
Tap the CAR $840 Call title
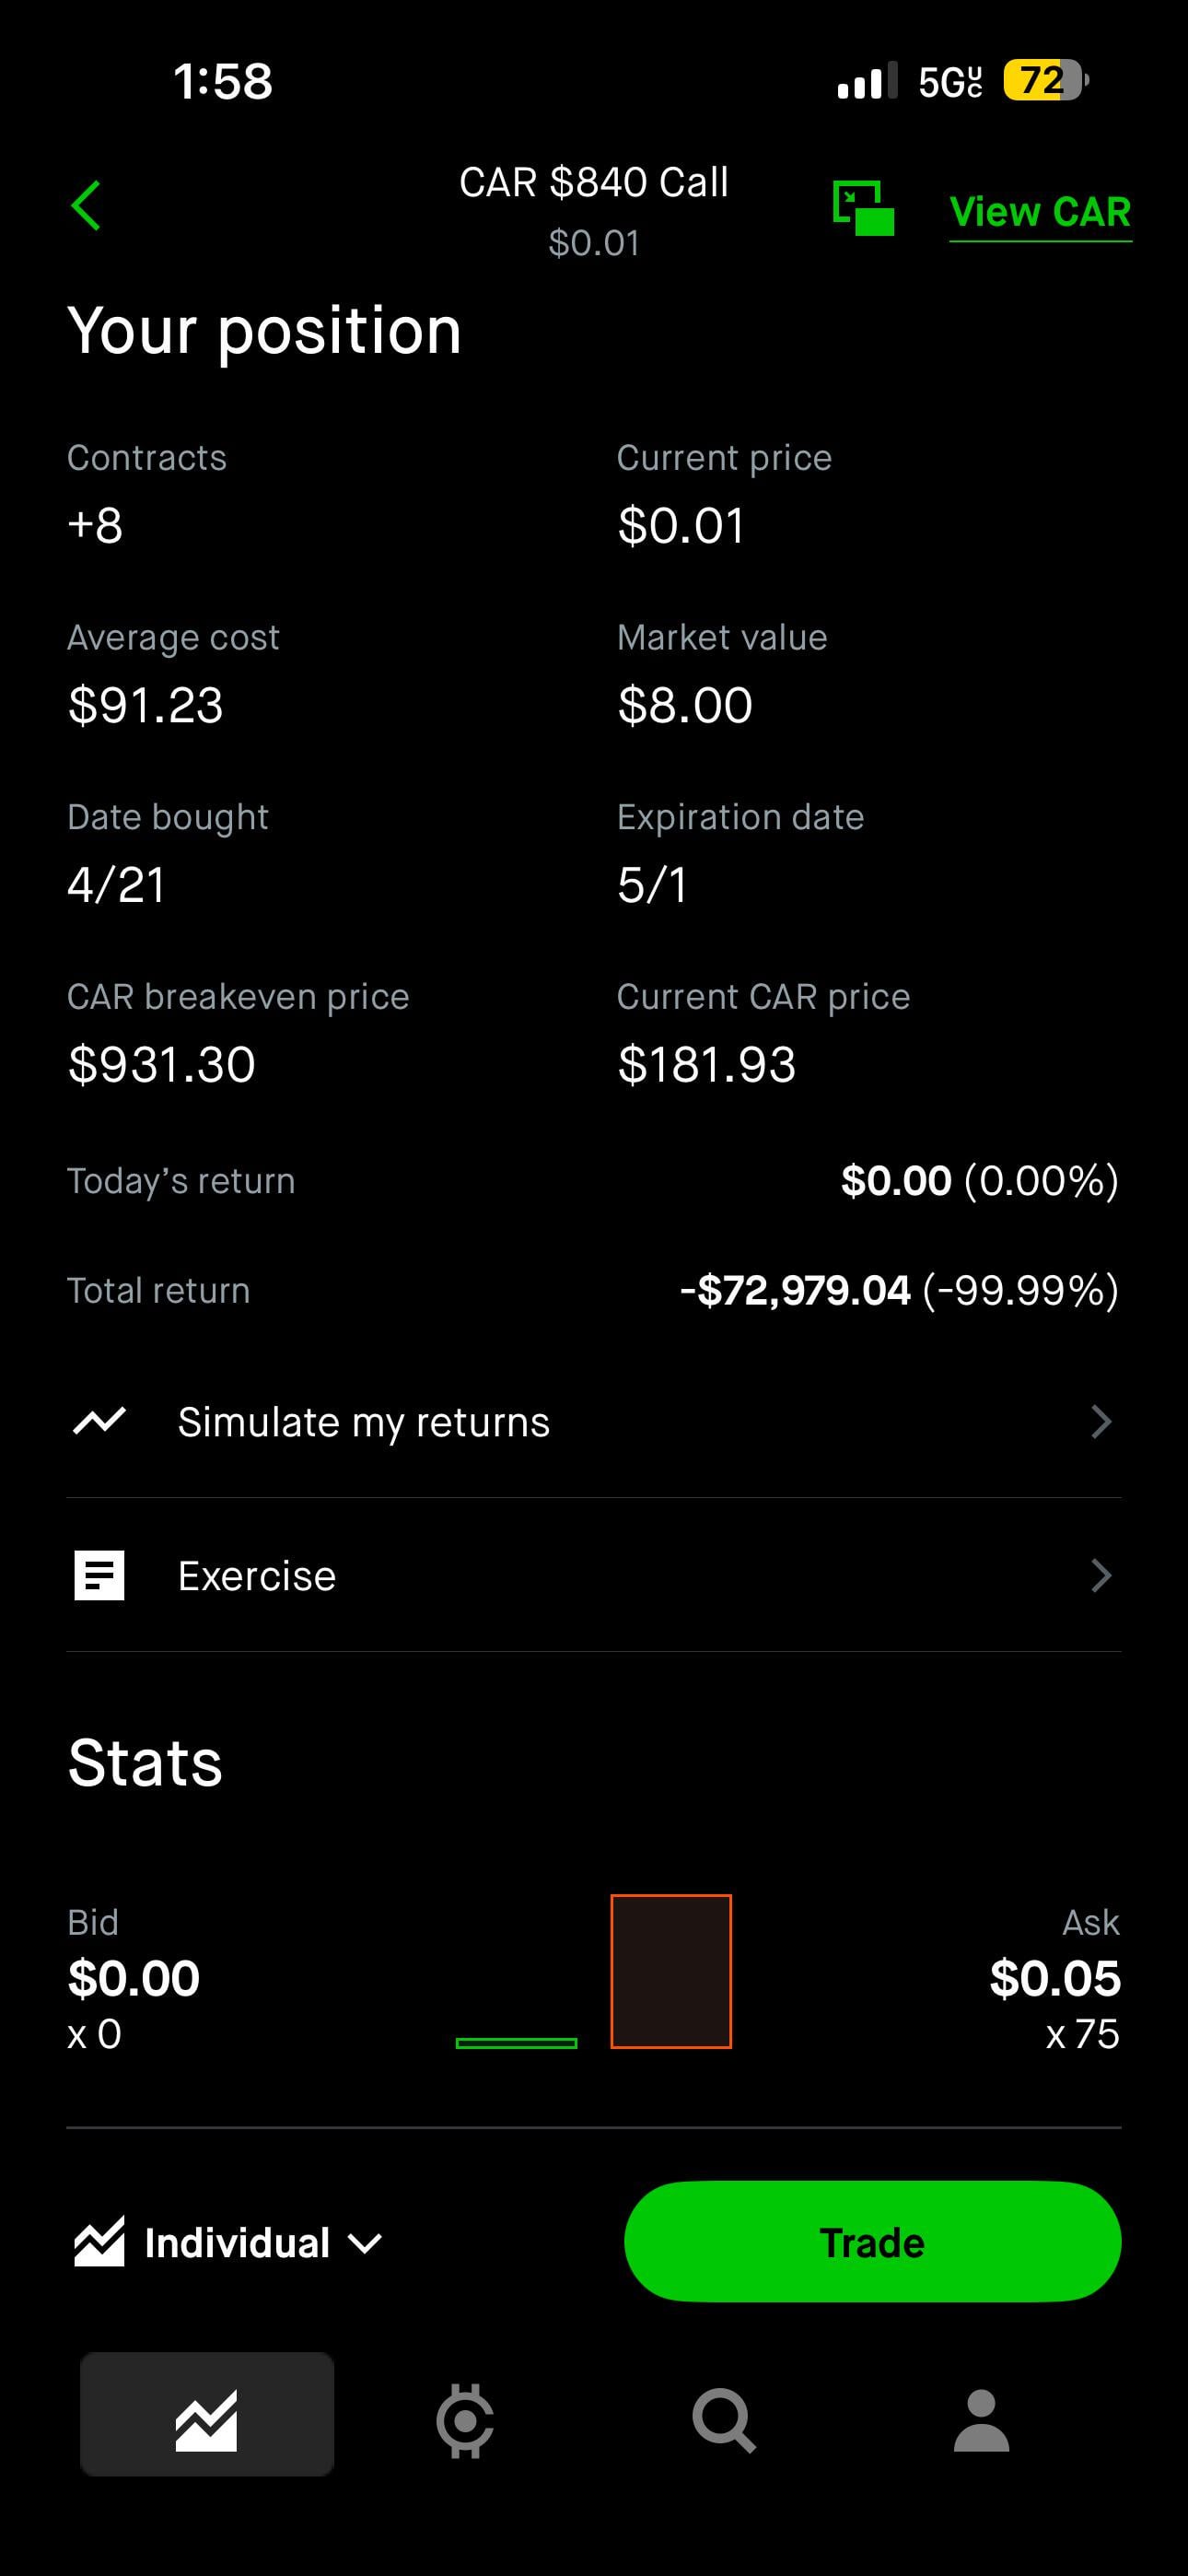pos(593,183)
